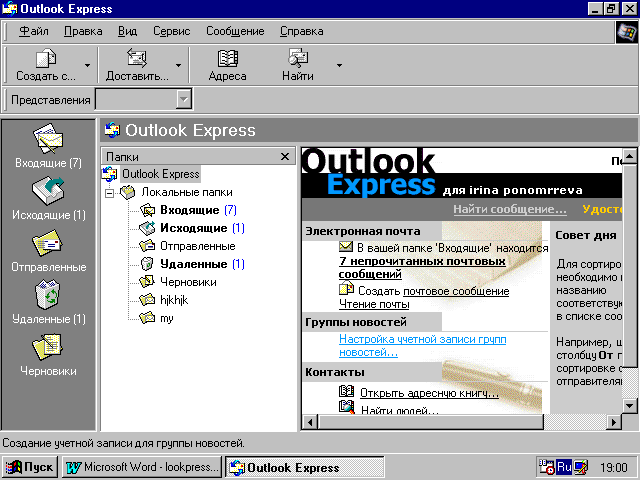Open the Входящие (7) shortcut in the Outlook bar
The height and width of the screenshot is (480, 640).
pyautogui.click(x=48, y=146)
